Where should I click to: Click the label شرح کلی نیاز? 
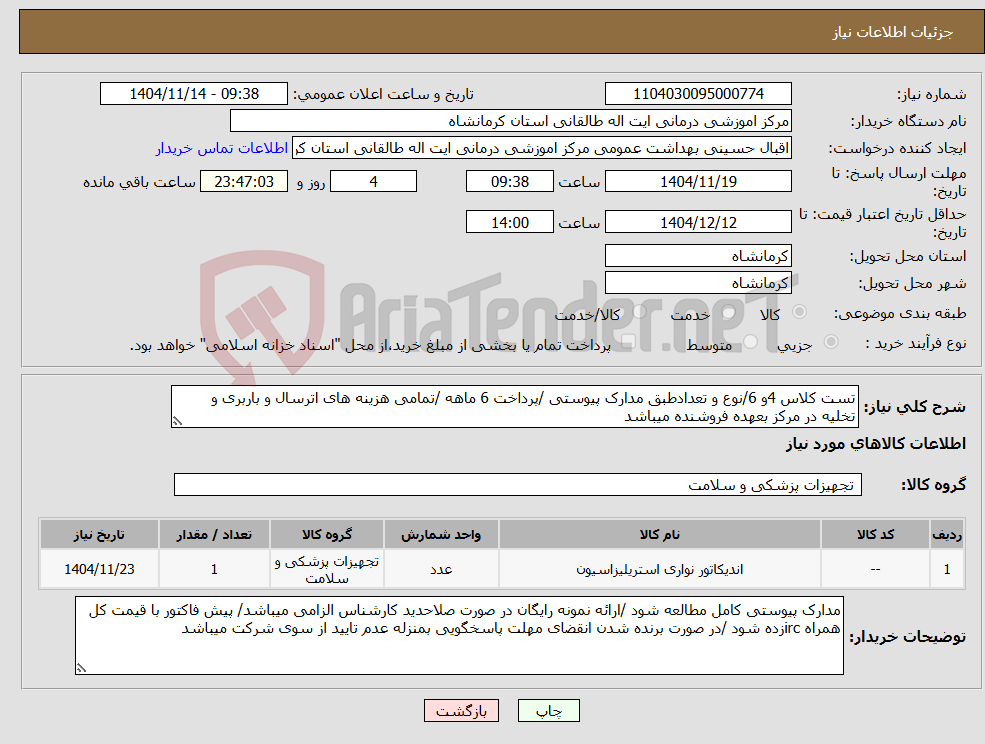[915, 407]
